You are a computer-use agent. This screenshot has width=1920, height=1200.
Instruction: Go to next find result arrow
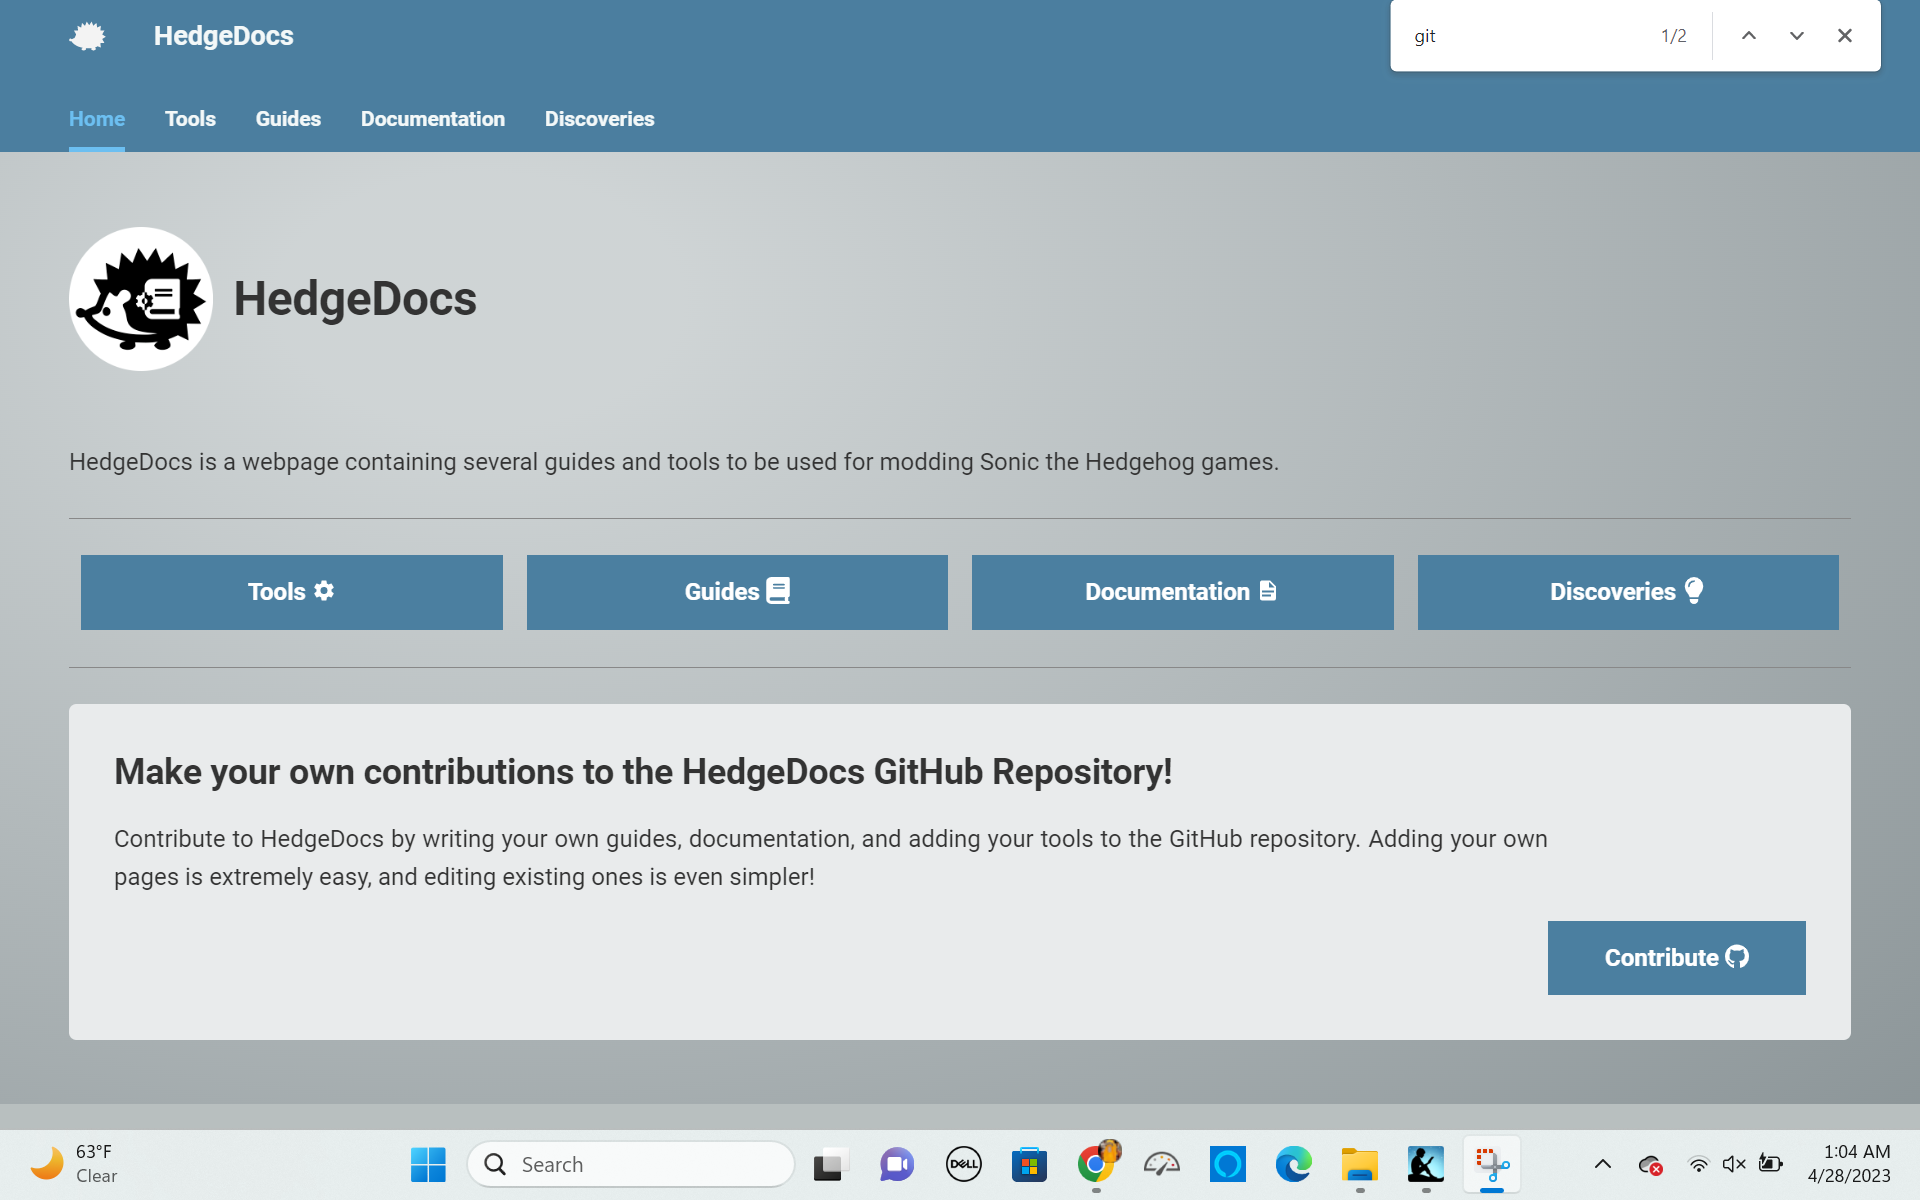click(x=1797, y=36)
